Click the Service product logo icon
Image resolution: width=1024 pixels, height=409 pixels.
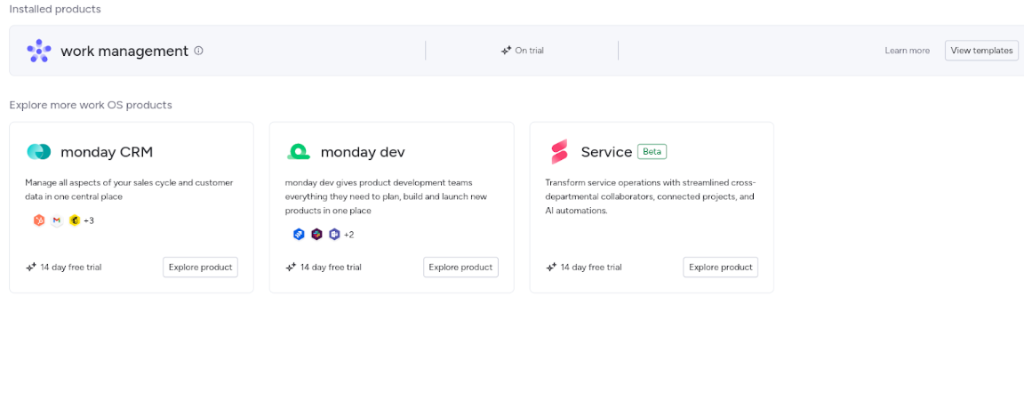[x=560, y=152]
